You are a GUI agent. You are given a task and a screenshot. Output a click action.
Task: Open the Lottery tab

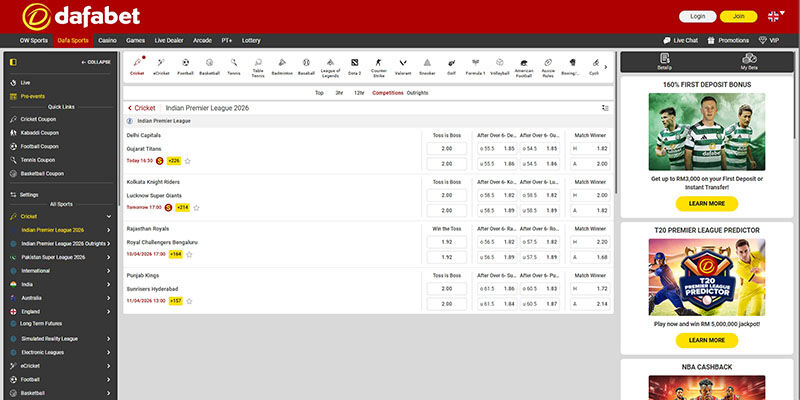(x=251, y=40)
